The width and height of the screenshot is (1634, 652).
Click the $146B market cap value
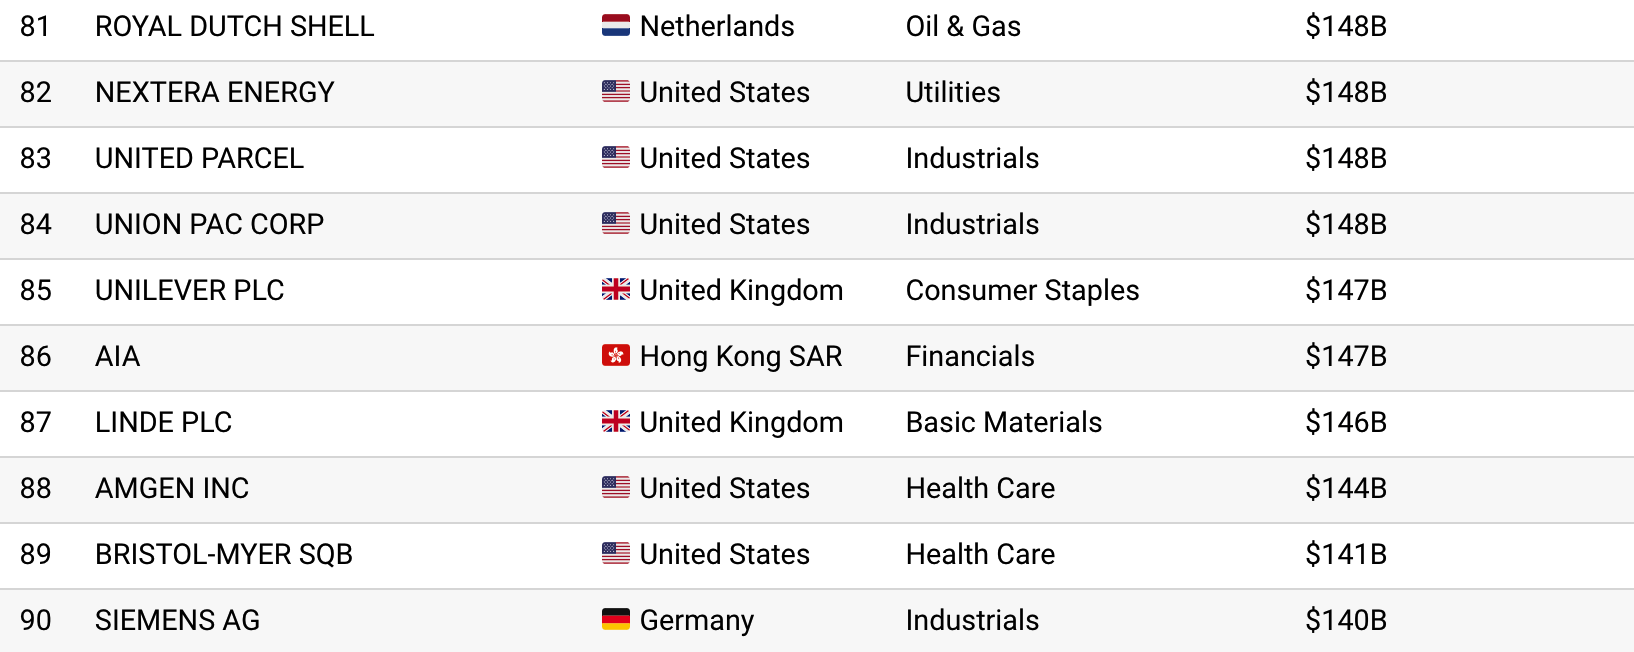pos(1345,422)
